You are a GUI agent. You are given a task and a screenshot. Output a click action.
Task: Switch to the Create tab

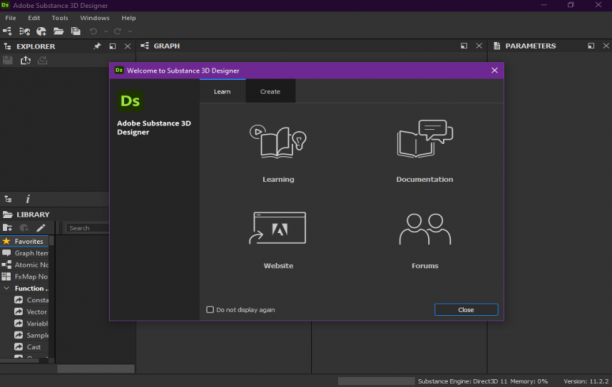[x=270, y=91]
